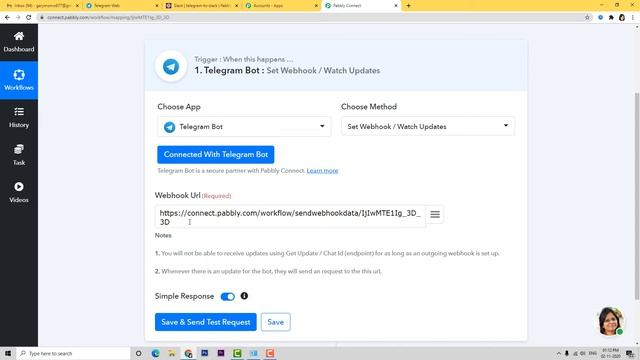Open Cortana circle on the taskbar
Screen dimensions: 640x360
pos(139,353)
